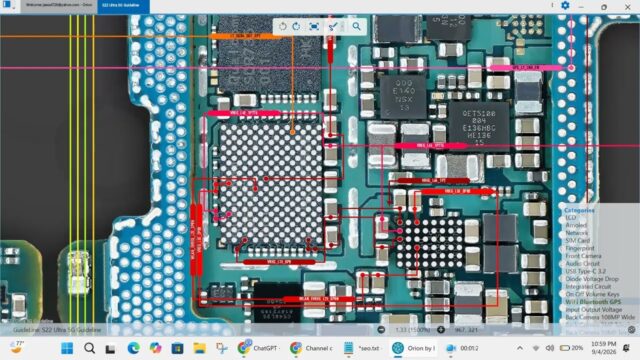Click the QET5100 chip on the board
Image resolution: width=640 pixels, height=360 pixels.
(479, 128)
